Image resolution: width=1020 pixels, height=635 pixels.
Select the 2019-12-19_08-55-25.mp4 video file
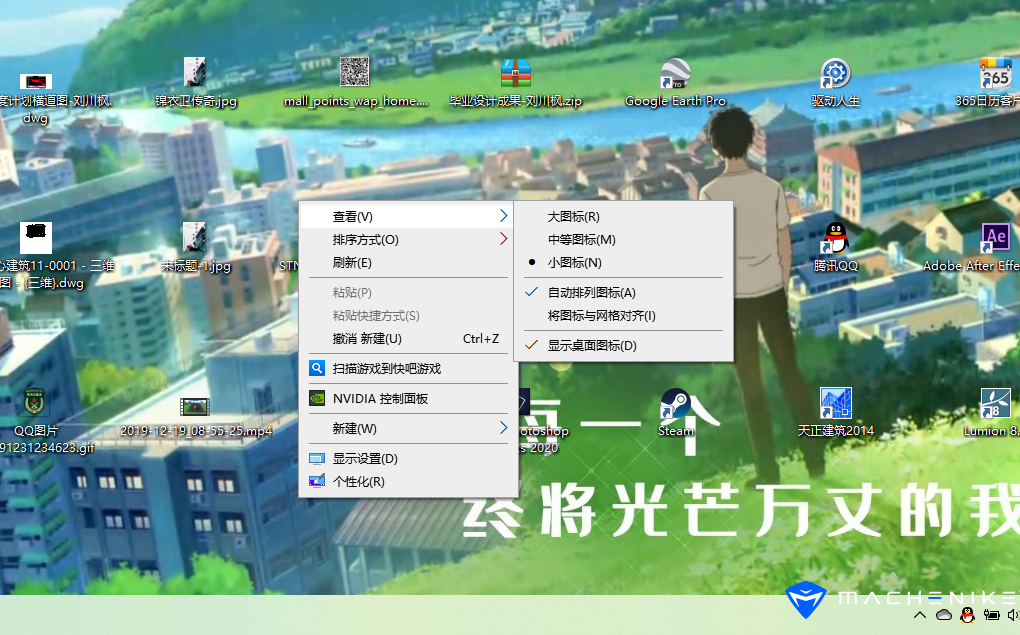click(x=195, y=416)
